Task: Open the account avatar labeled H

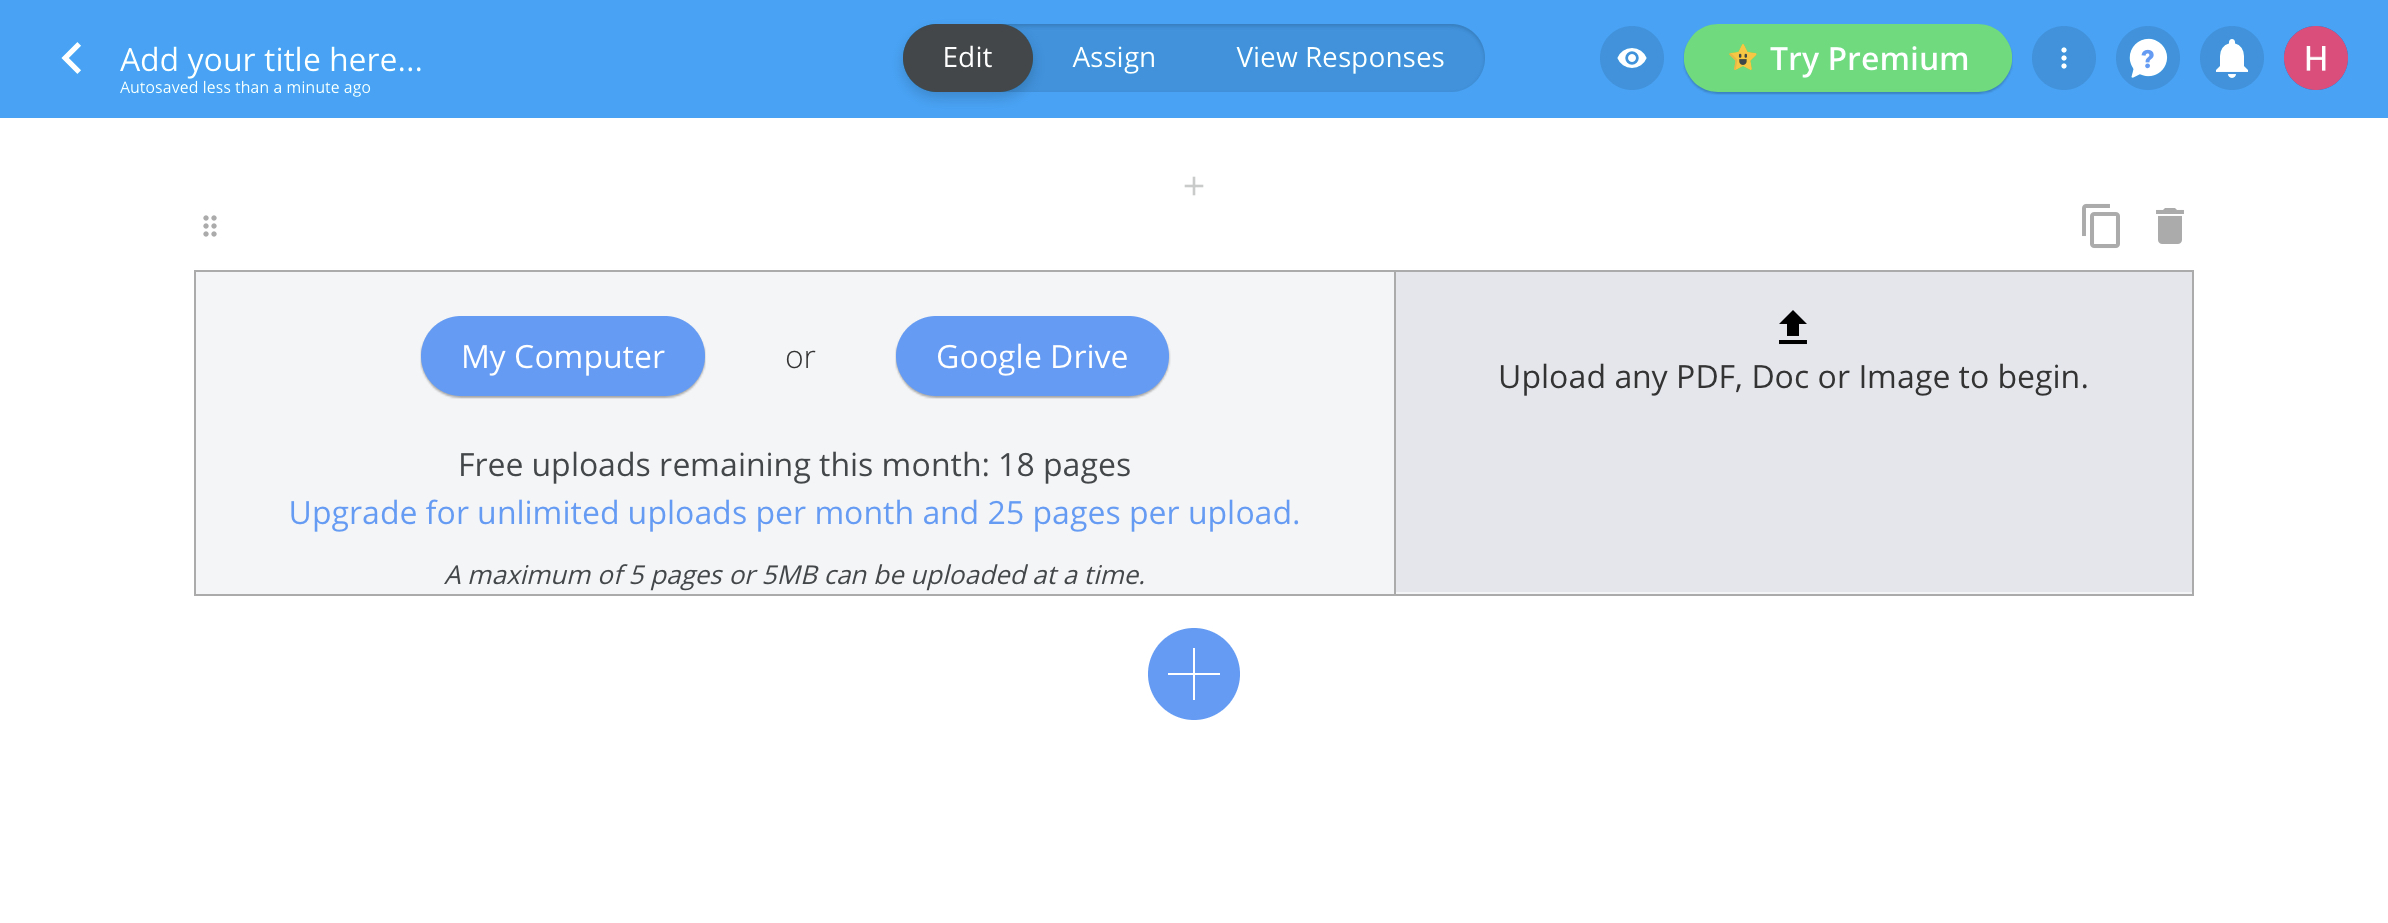Action: pyautogui.click(x=2315, y=58)
